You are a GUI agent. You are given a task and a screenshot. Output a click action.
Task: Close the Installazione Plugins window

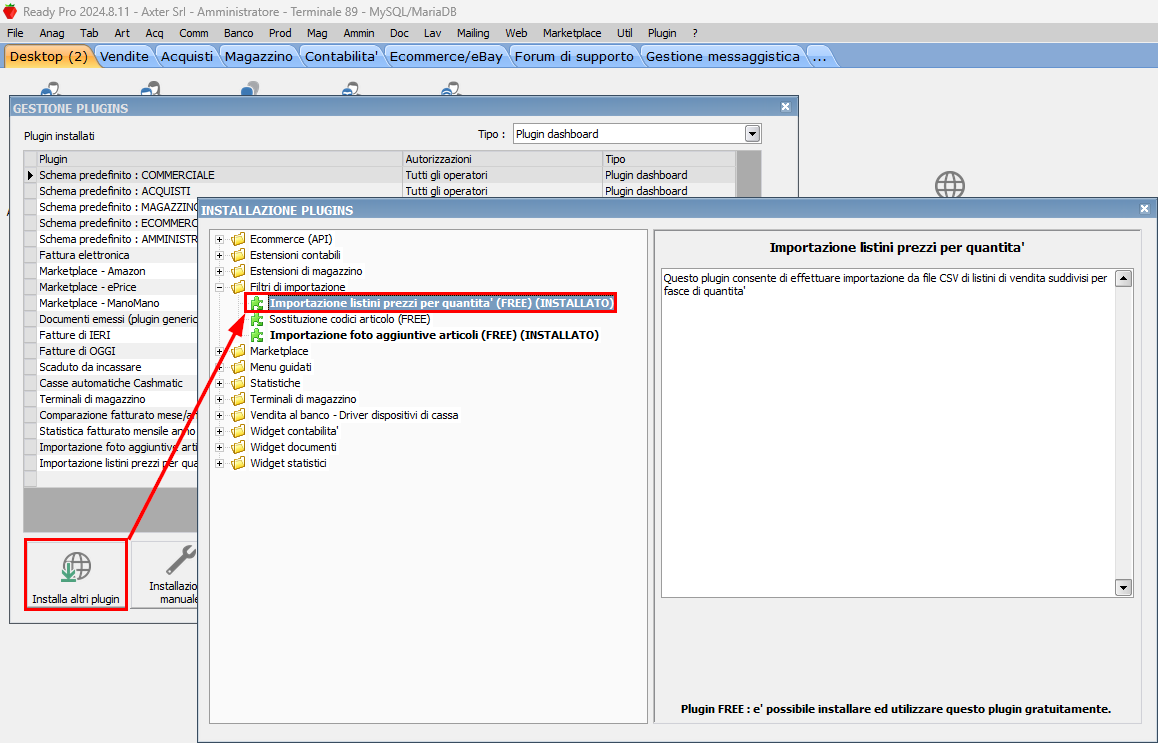(x=1144, y=209)
